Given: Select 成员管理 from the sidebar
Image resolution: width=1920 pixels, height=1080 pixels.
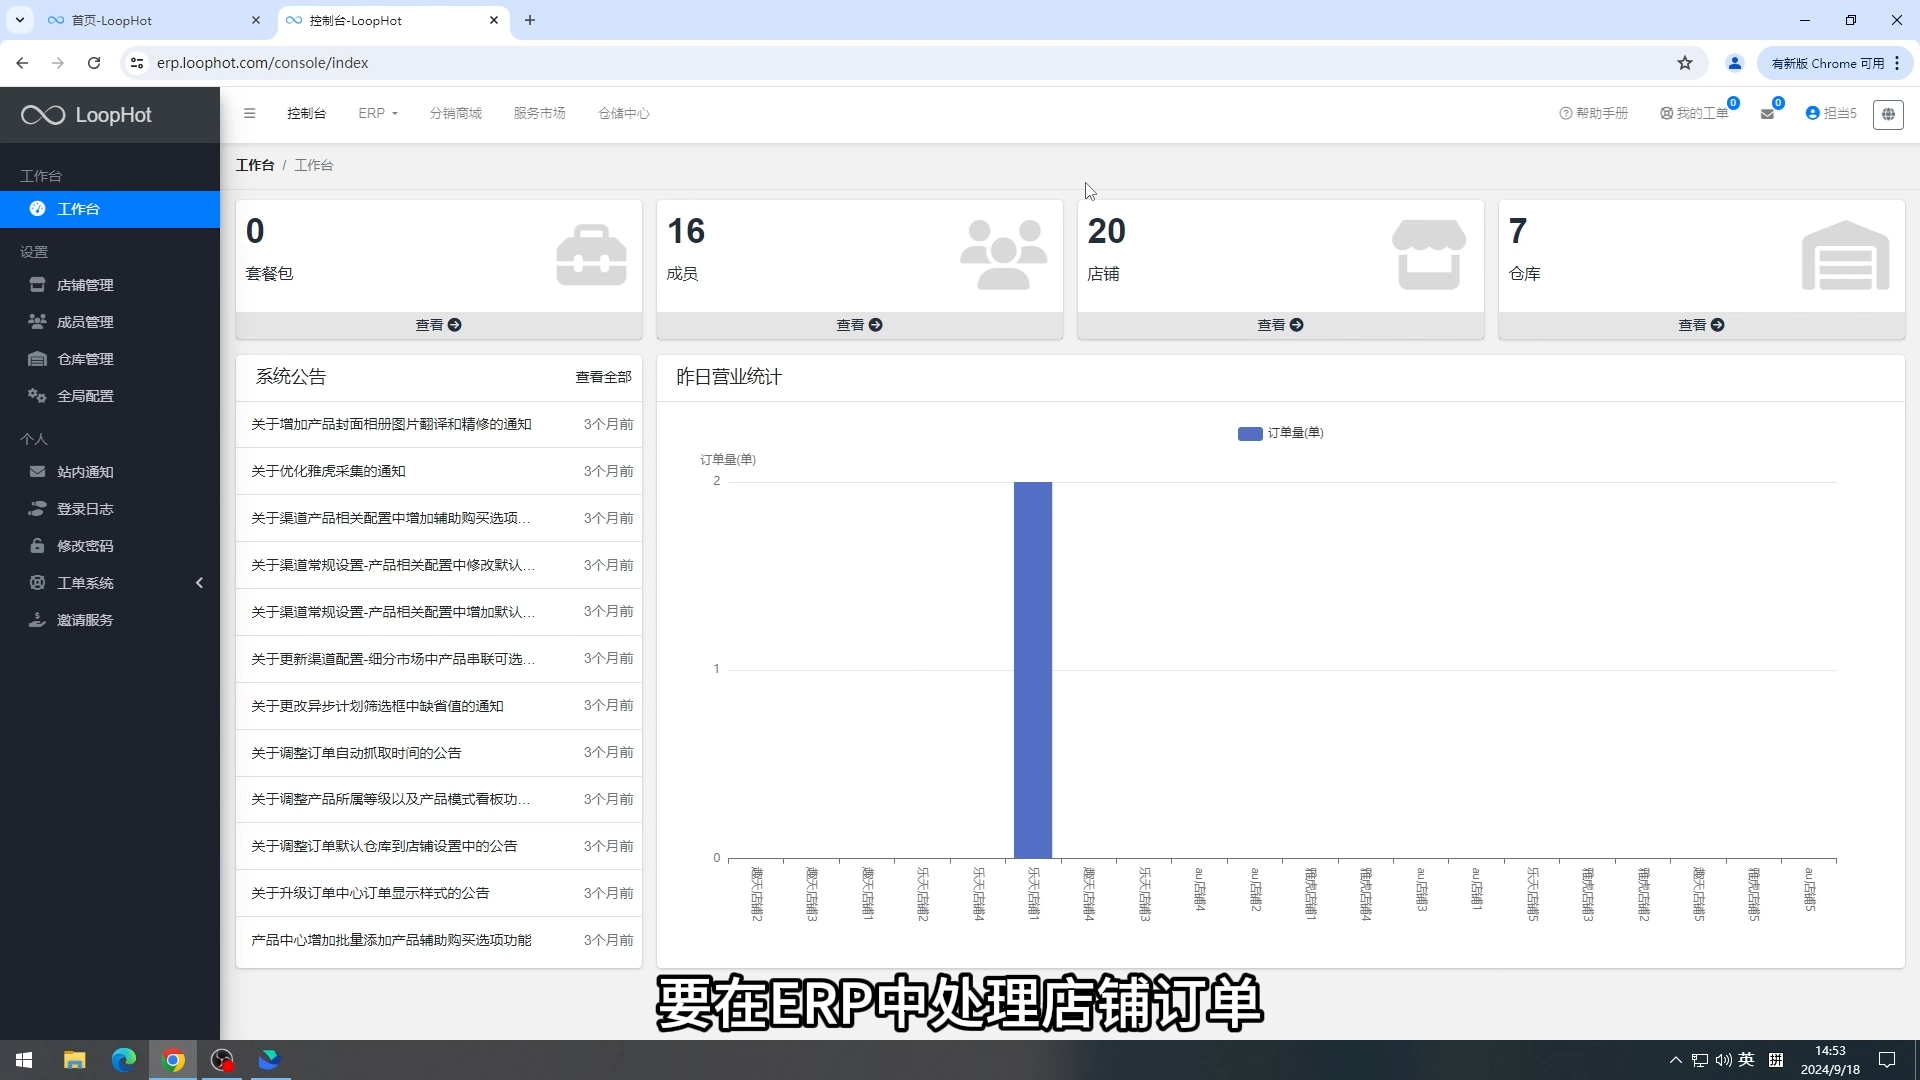Looking at the screenshot, I should tap(84, 321).
